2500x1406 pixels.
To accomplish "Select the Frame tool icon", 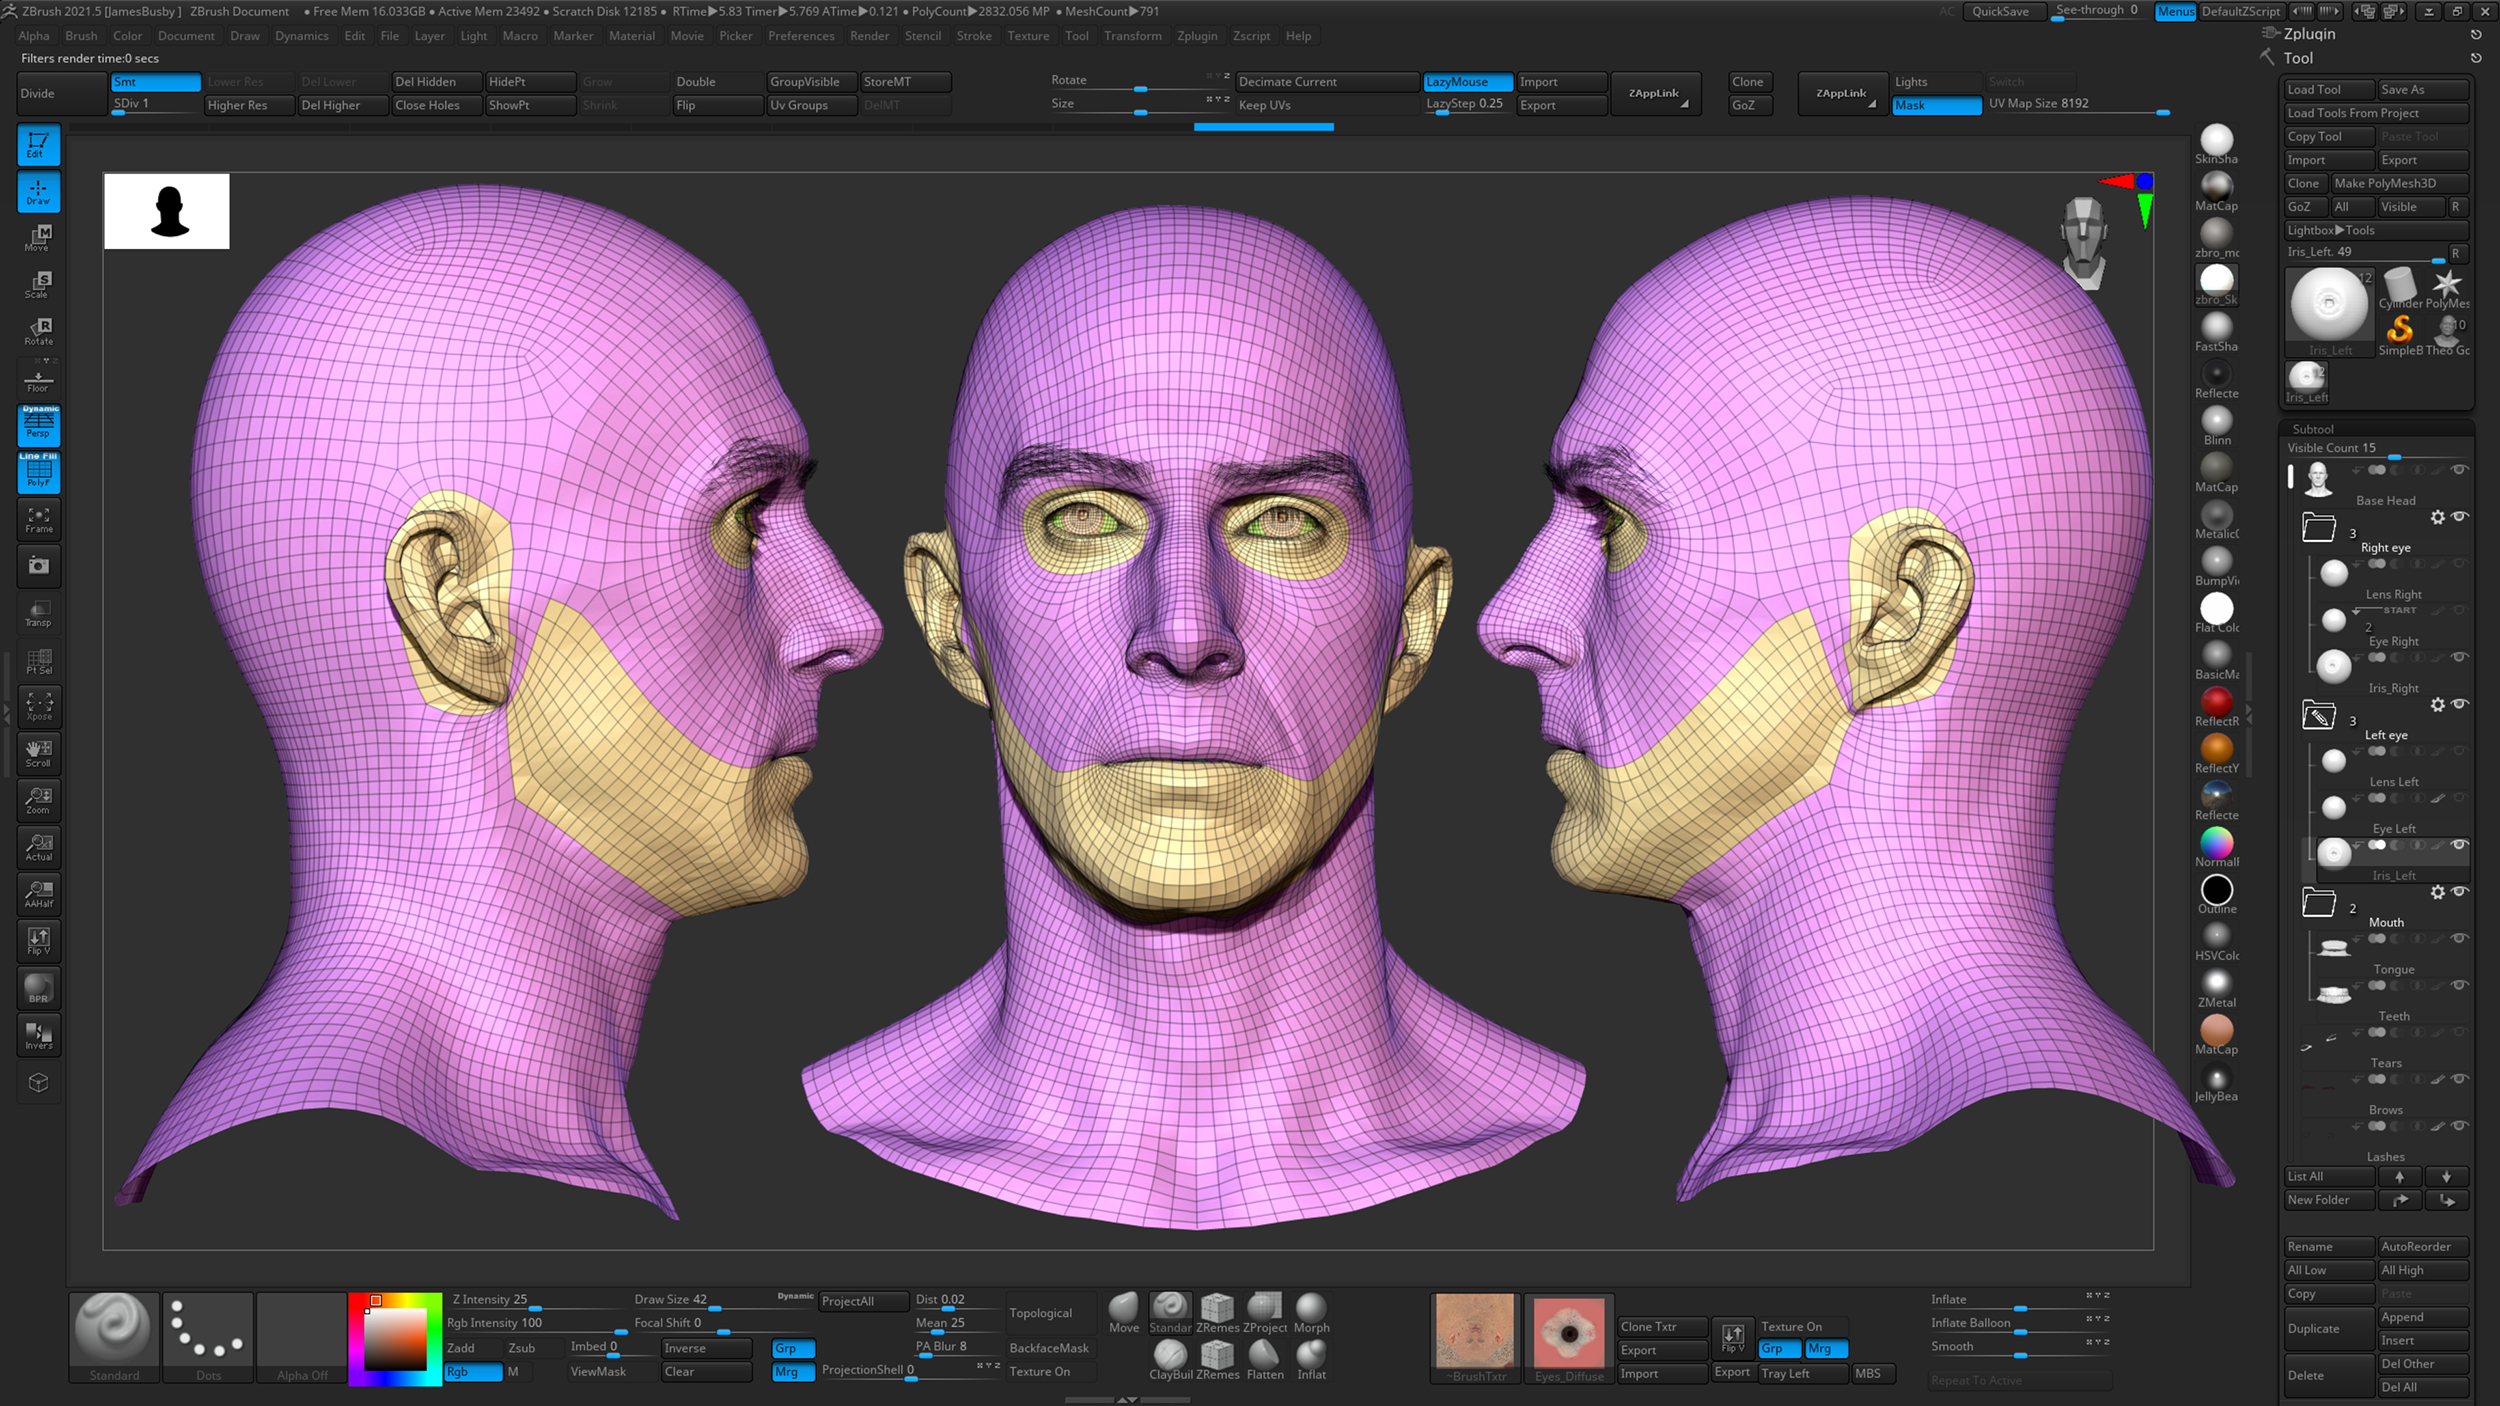I will point(38,519).
